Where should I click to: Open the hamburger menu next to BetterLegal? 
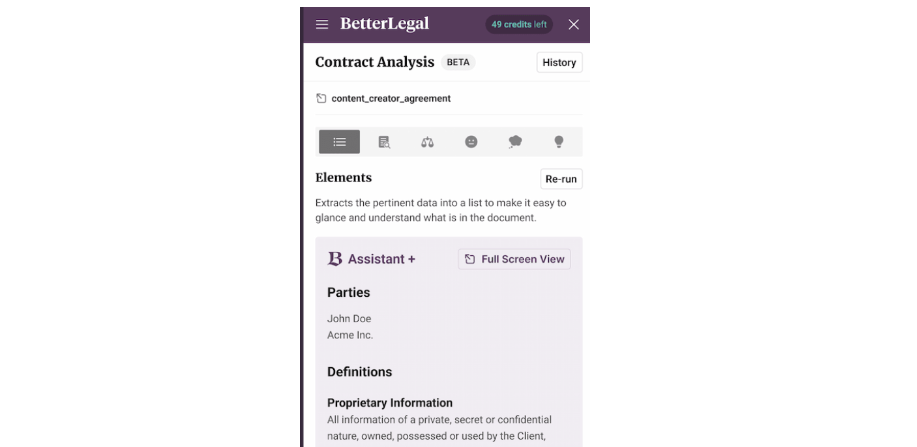coord(322,24)
